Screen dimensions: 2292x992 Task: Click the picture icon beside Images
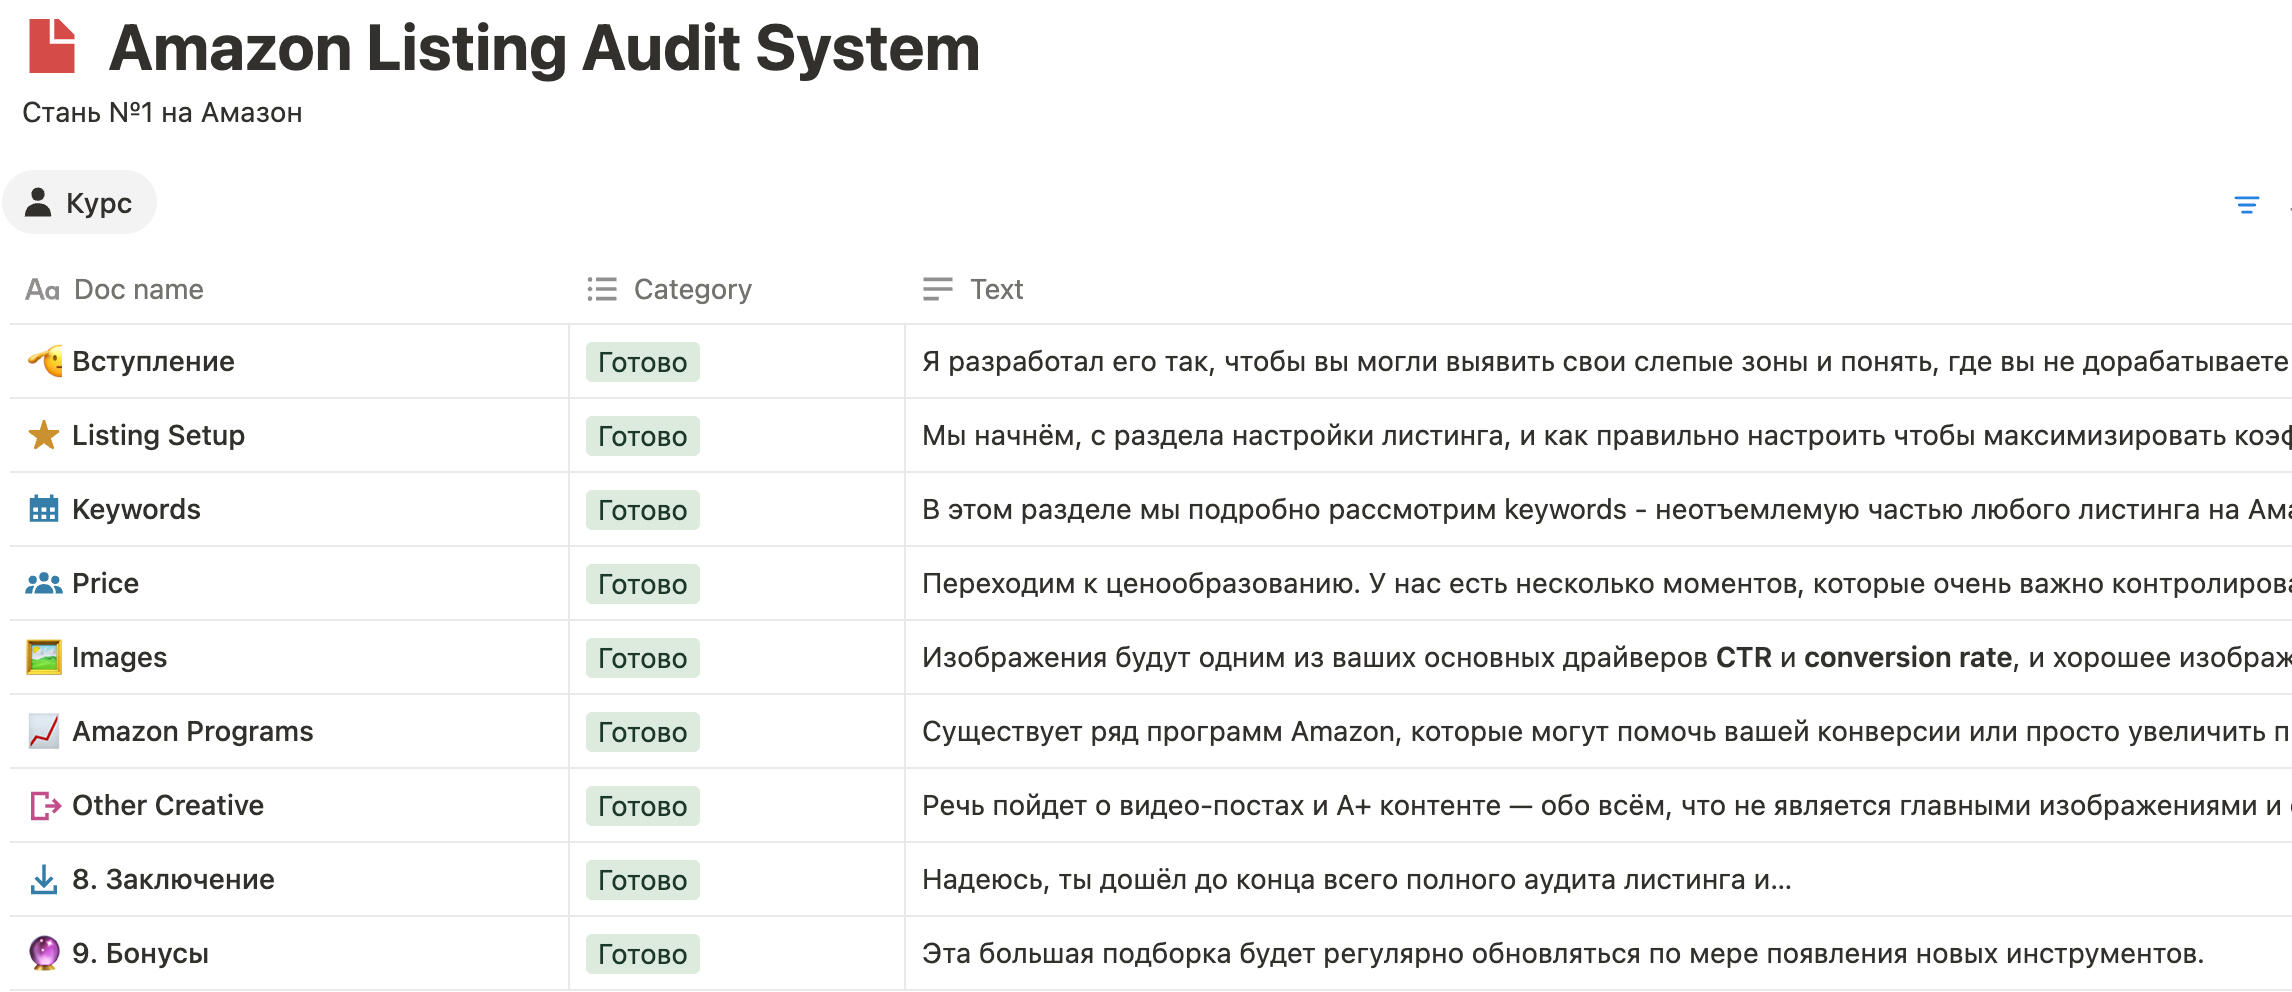[x=43, y=657]
